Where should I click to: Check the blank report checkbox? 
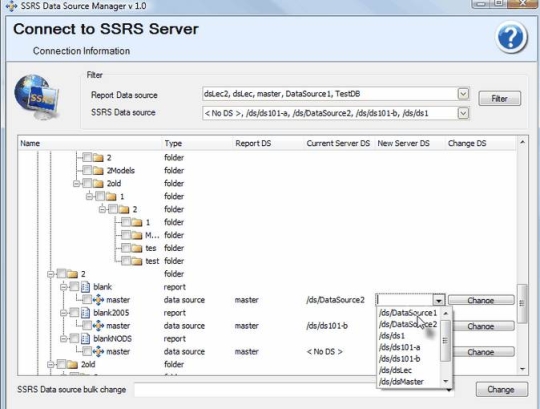pyautogui.click(x=74, y=286)
